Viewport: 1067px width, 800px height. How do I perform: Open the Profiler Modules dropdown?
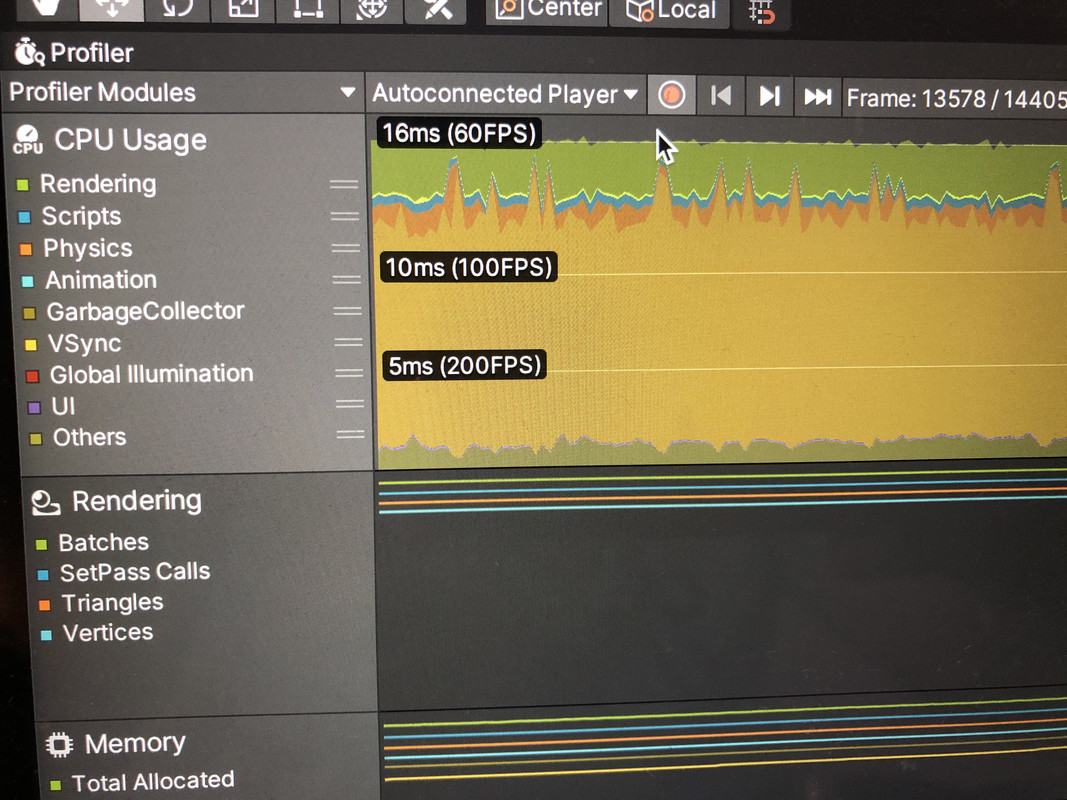click(x=182, y=92)
